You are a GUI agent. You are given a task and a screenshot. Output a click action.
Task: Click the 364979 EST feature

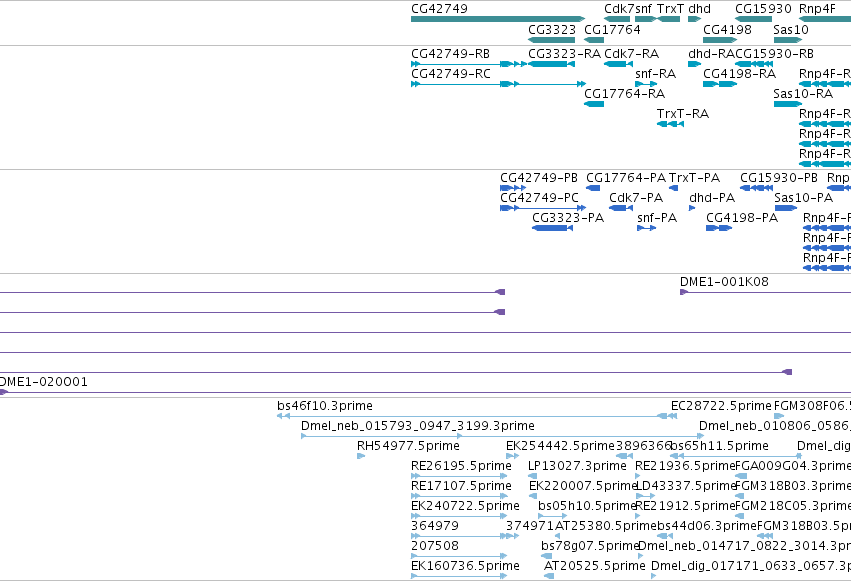click(x=459, y=537)
